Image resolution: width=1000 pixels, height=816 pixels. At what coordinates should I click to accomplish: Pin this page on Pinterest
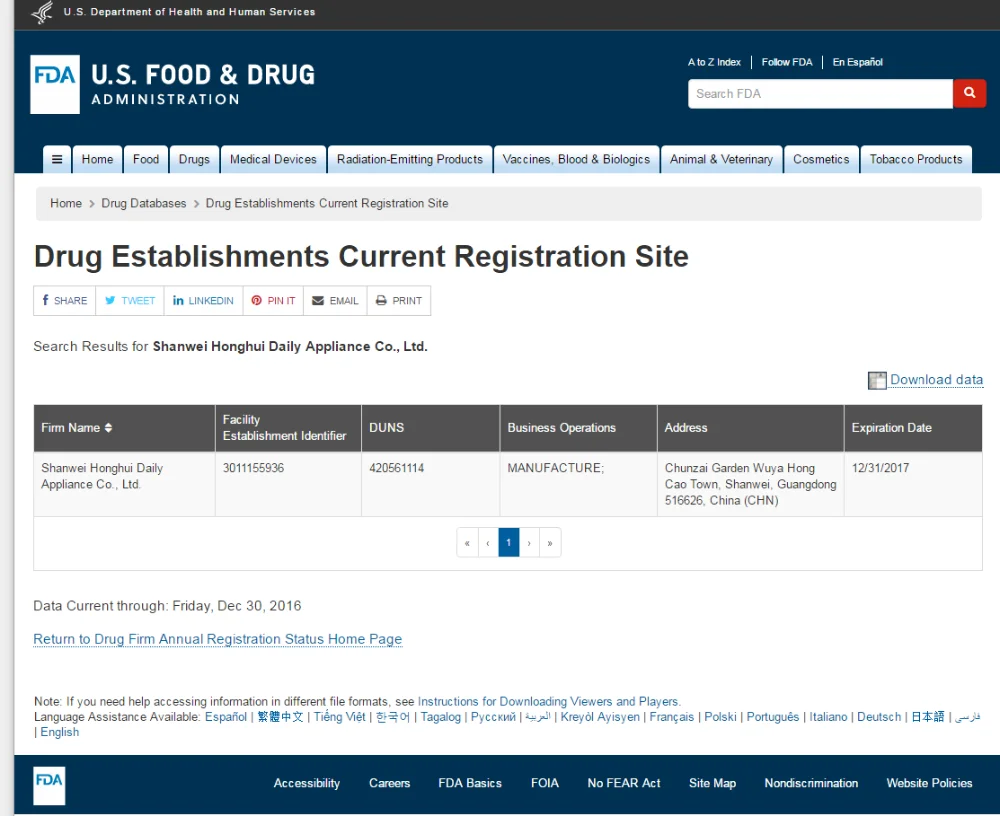273,300
